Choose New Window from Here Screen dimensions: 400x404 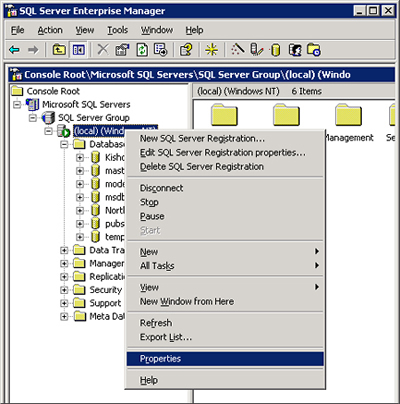point(225,301)
